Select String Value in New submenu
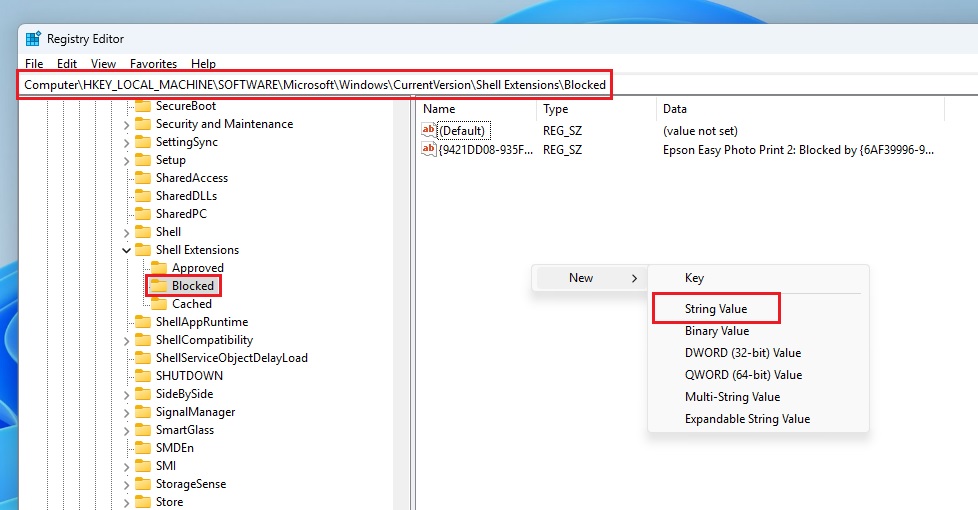The height and width of the screenshot is (510, 978). pos(716,309)
